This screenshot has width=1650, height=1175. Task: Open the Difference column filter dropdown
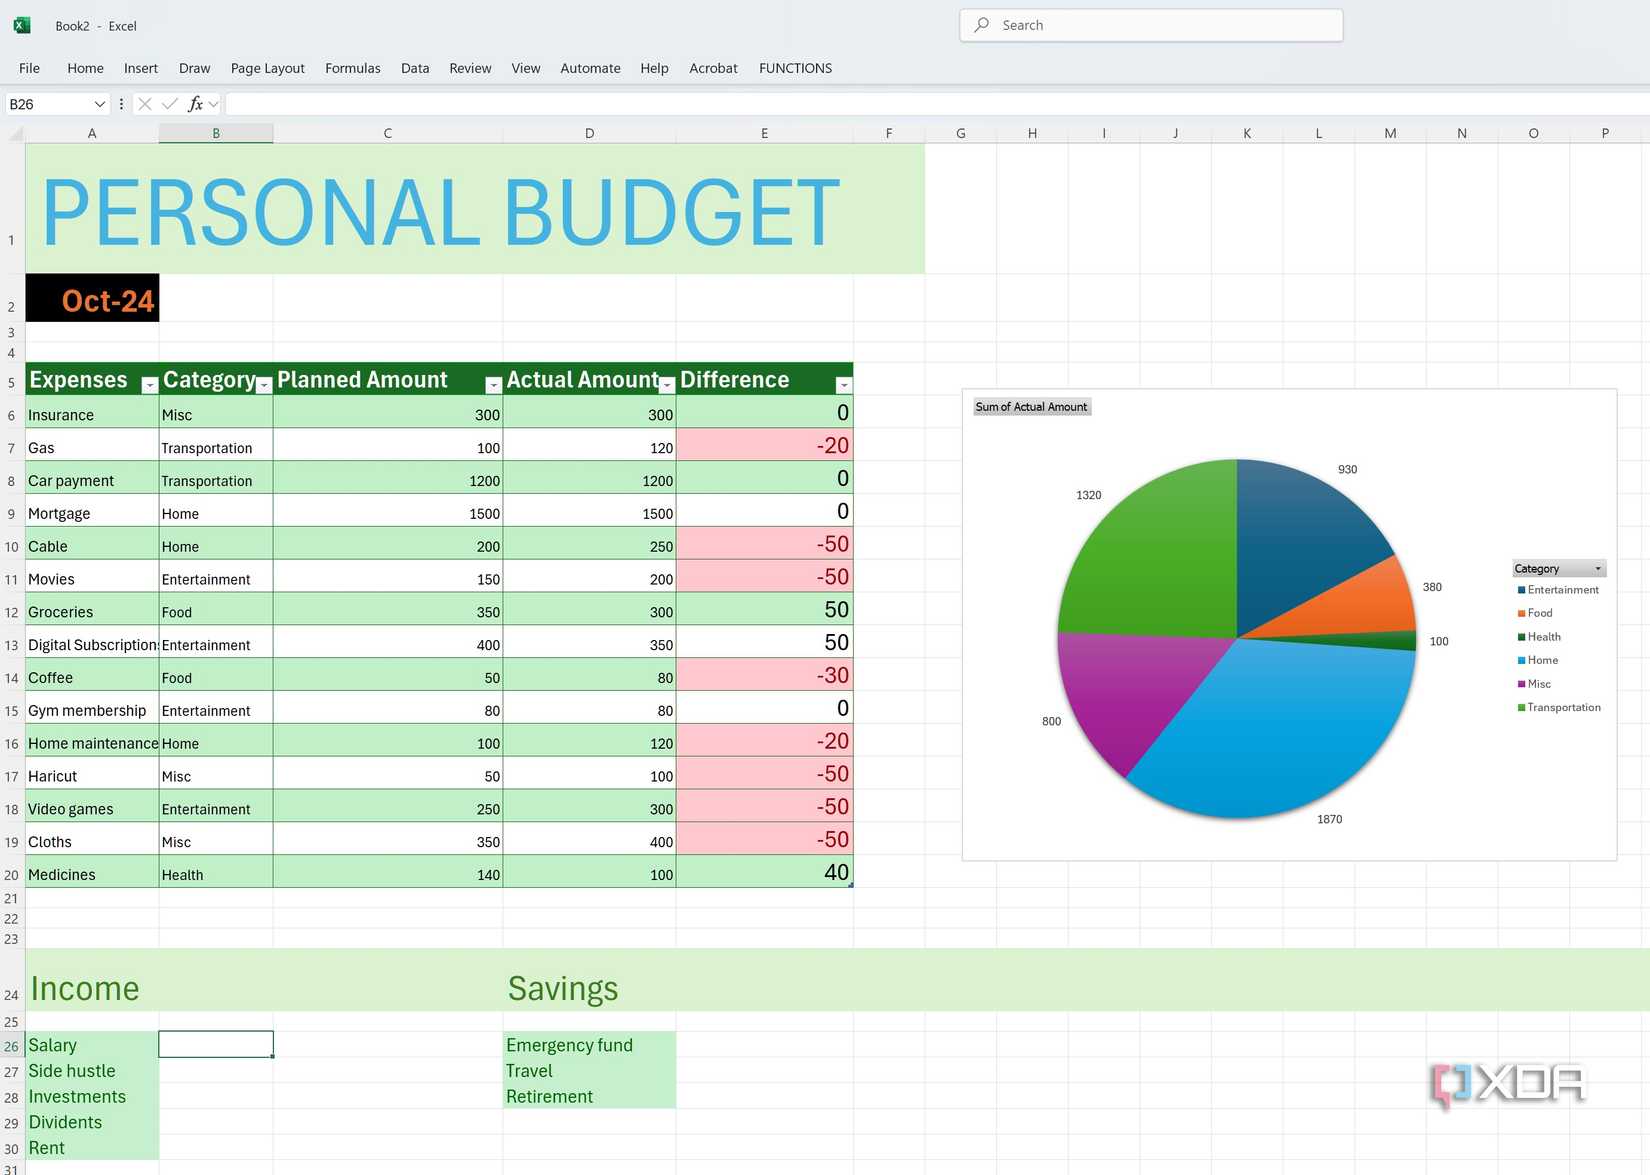pyautogui.click(x=845, y=383)
